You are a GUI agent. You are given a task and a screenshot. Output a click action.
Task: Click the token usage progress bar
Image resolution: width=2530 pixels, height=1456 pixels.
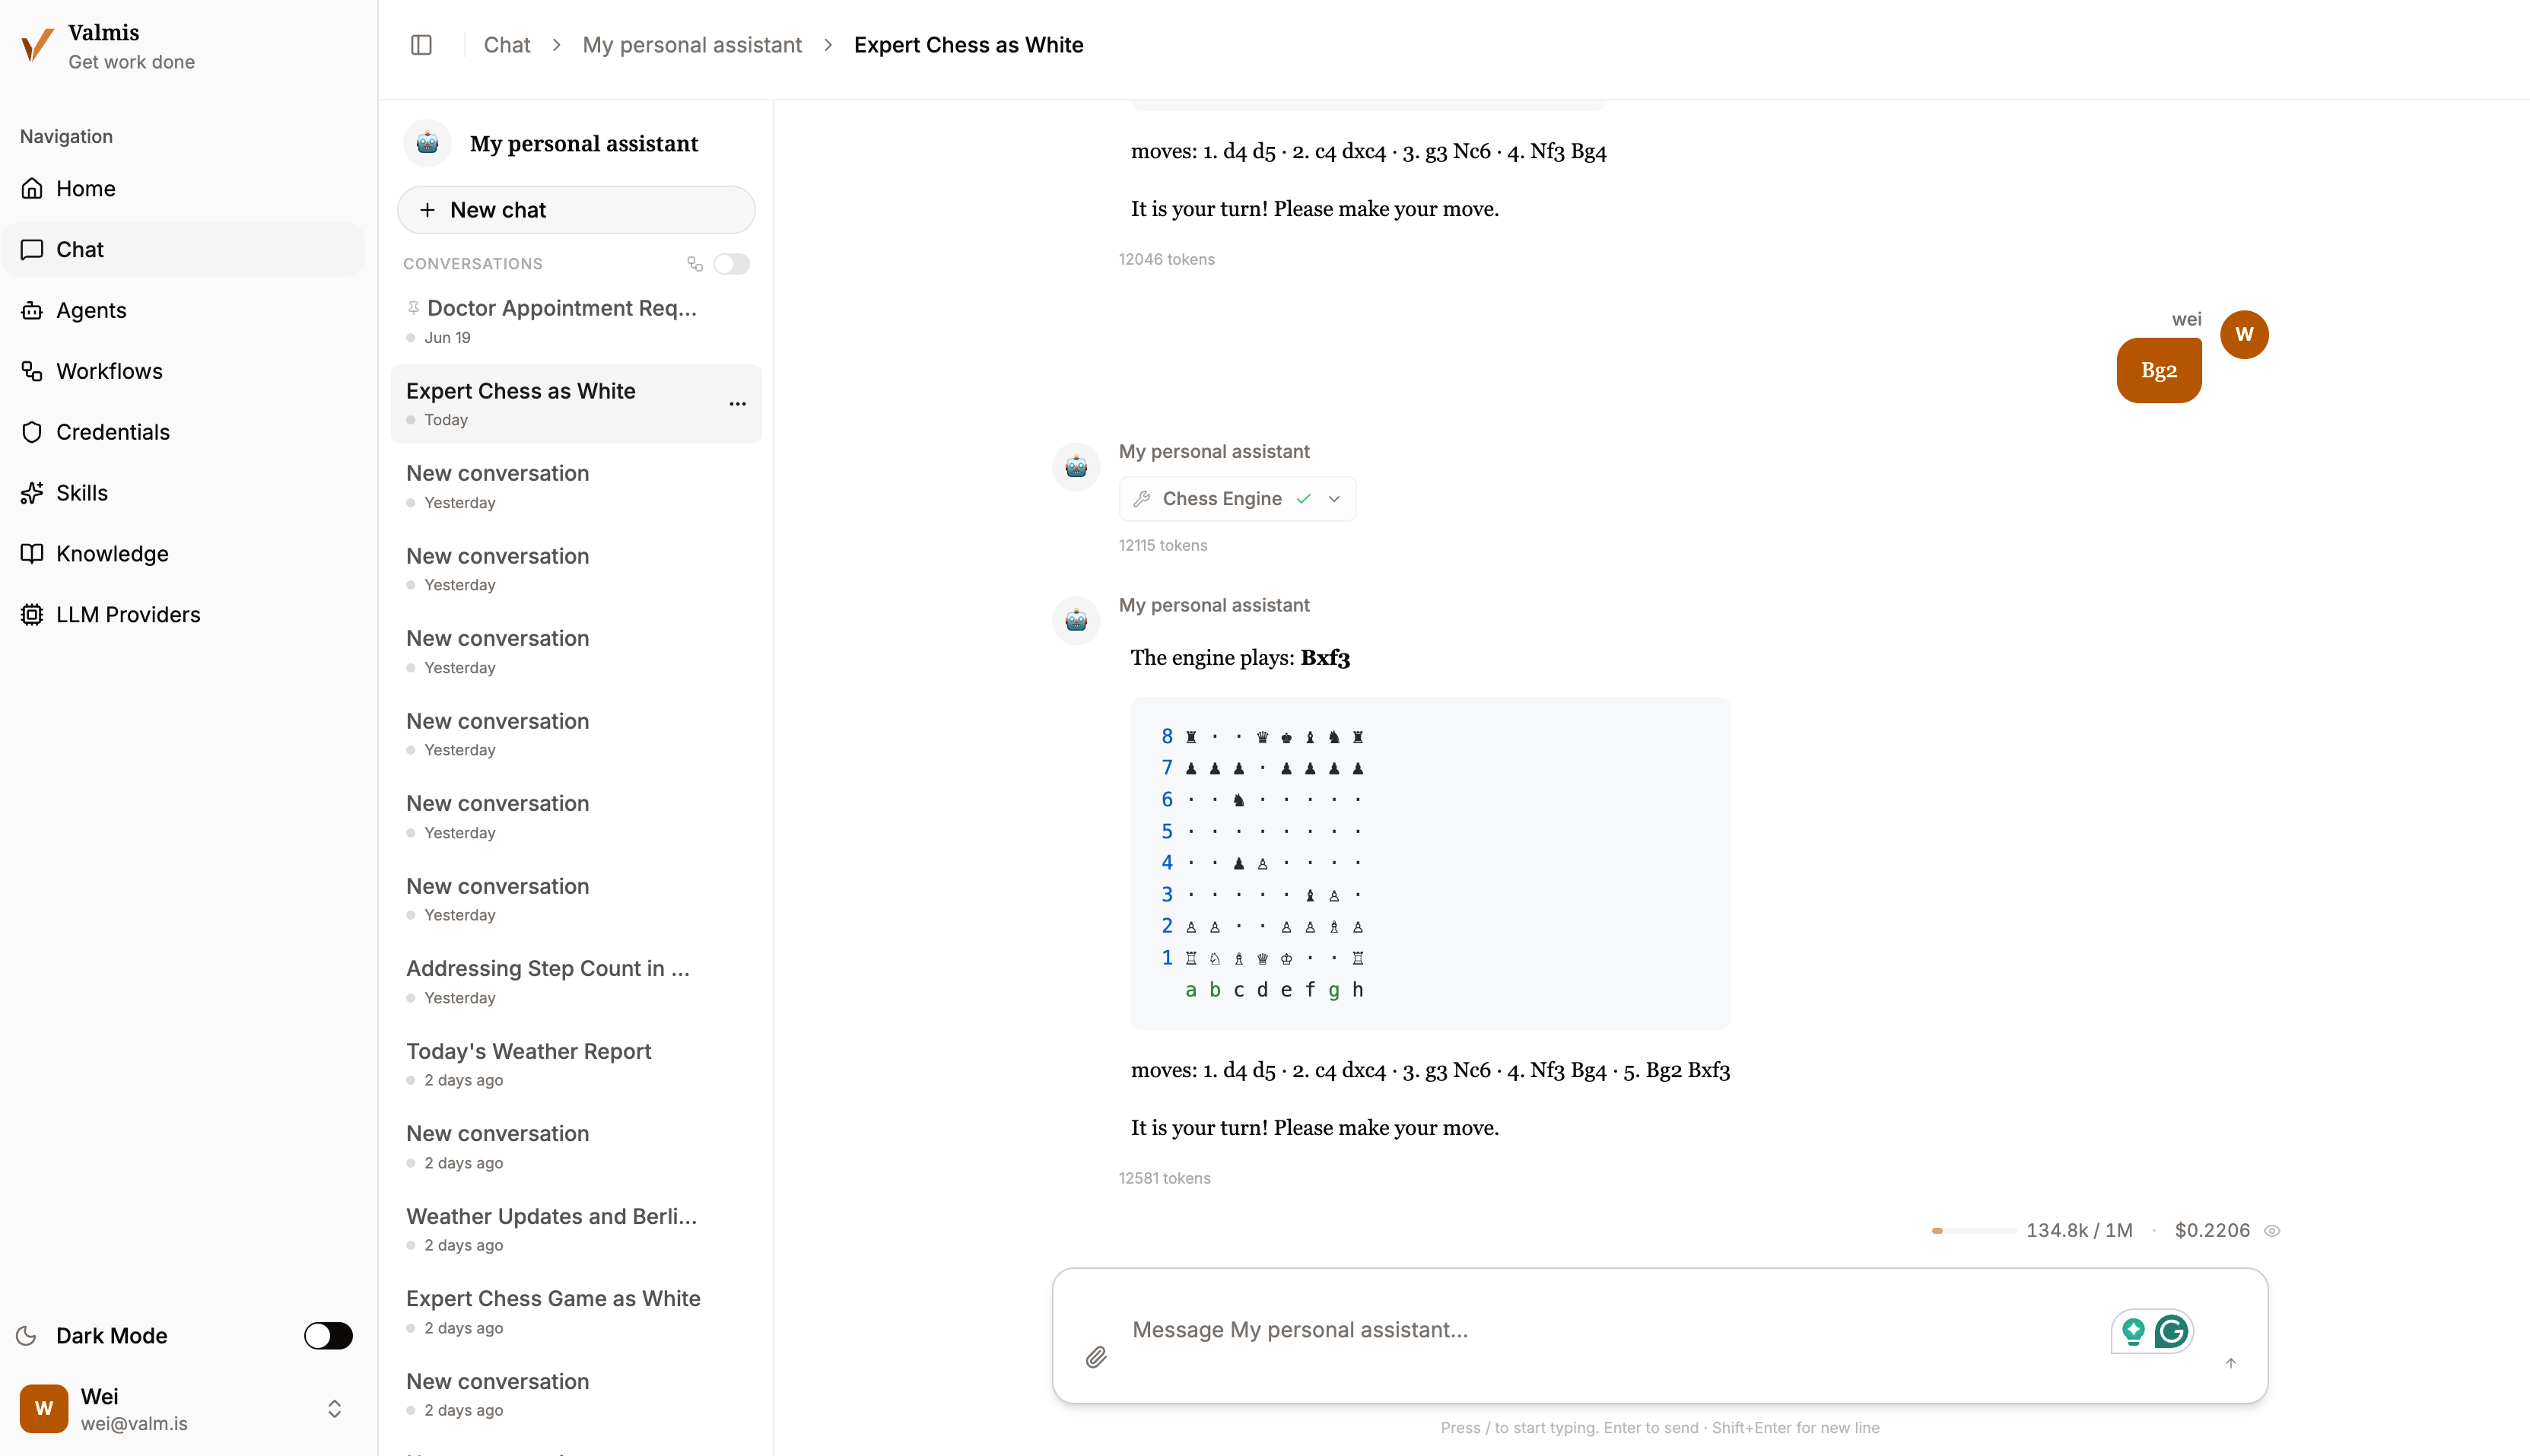click(x=1973, y=1231)
